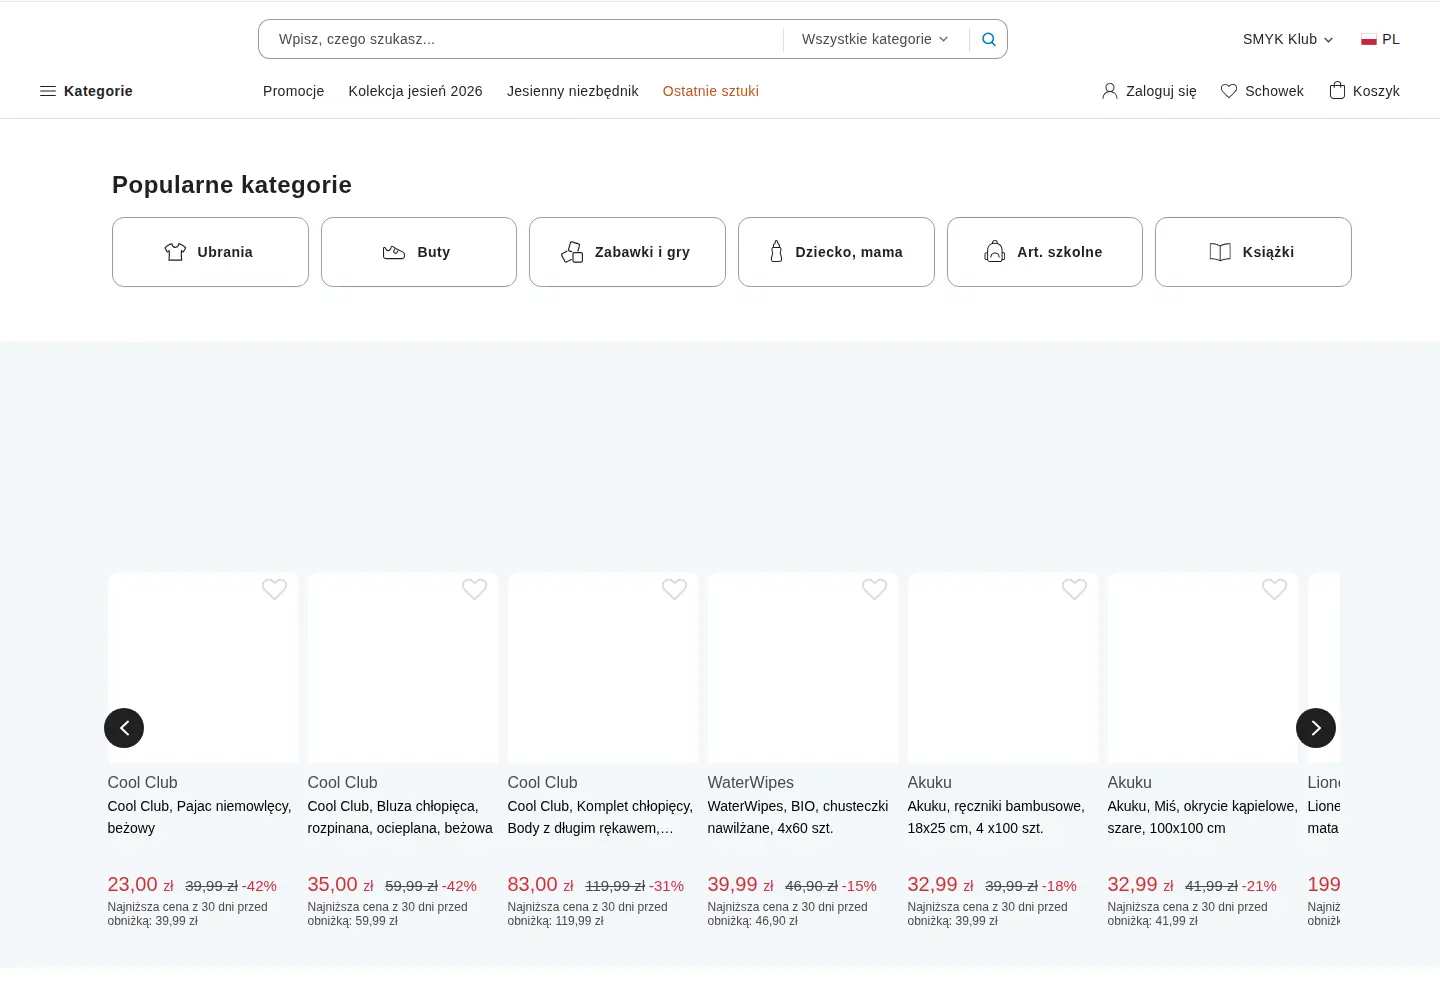Click the 23,00 zł price
Image resolution: width=1440 pixels, height=1000 pixels.
tap(140, 885)
